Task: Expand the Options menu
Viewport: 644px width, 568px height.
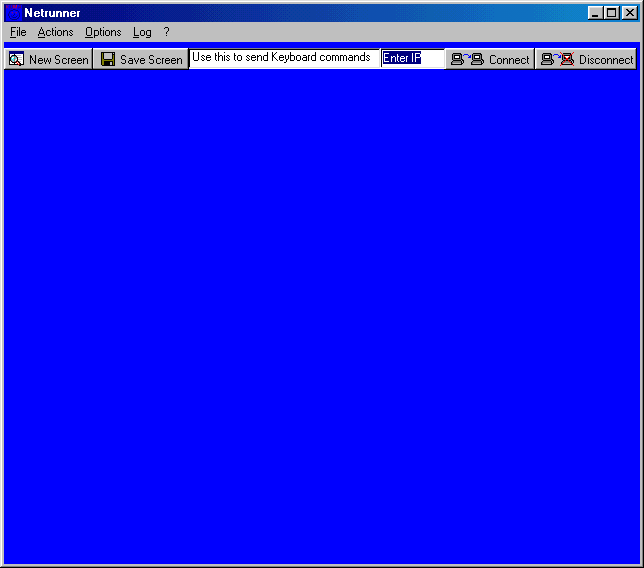Action: pyautogui.click(x=103, y=32)
